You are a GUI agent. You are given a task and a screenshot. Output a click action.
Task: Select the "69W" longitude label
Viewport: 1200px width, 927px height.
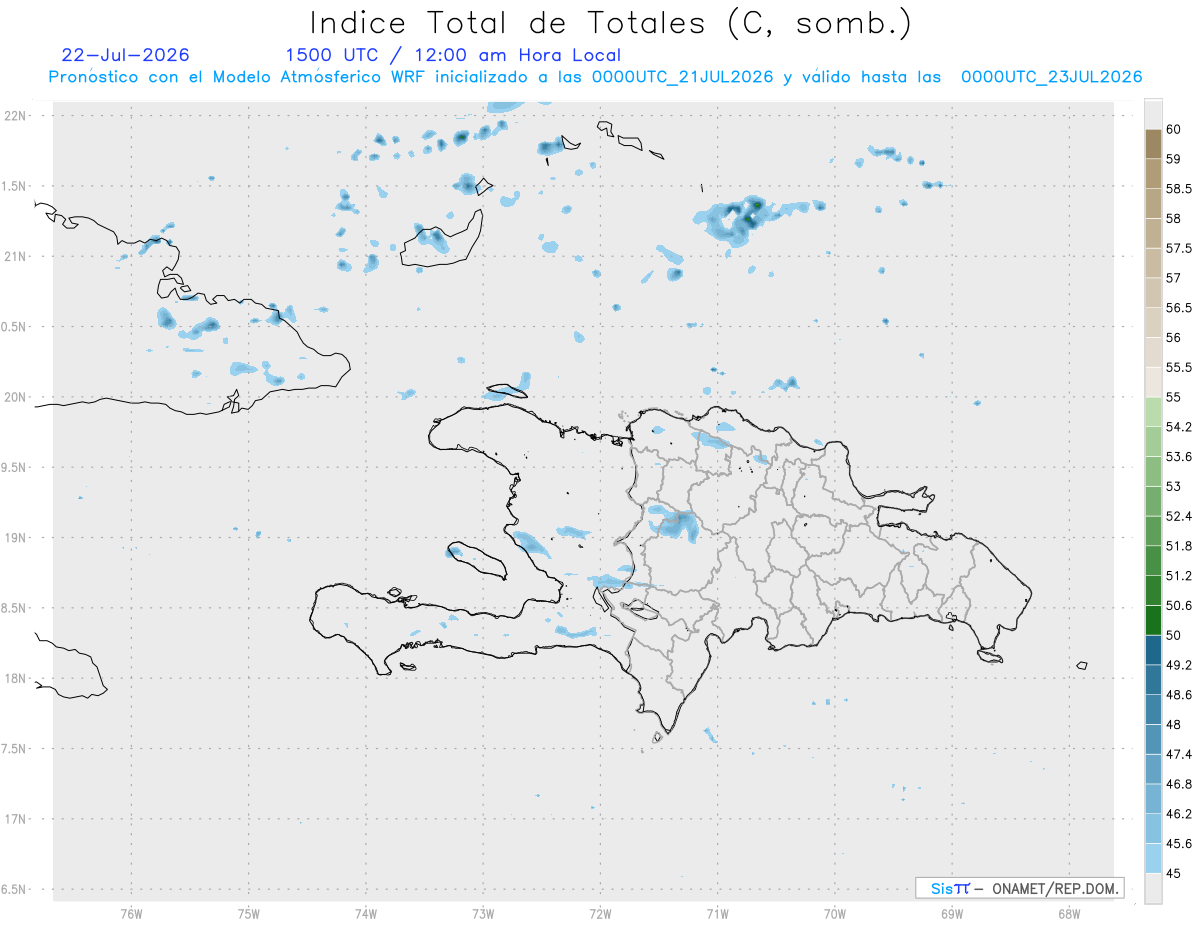952,914
